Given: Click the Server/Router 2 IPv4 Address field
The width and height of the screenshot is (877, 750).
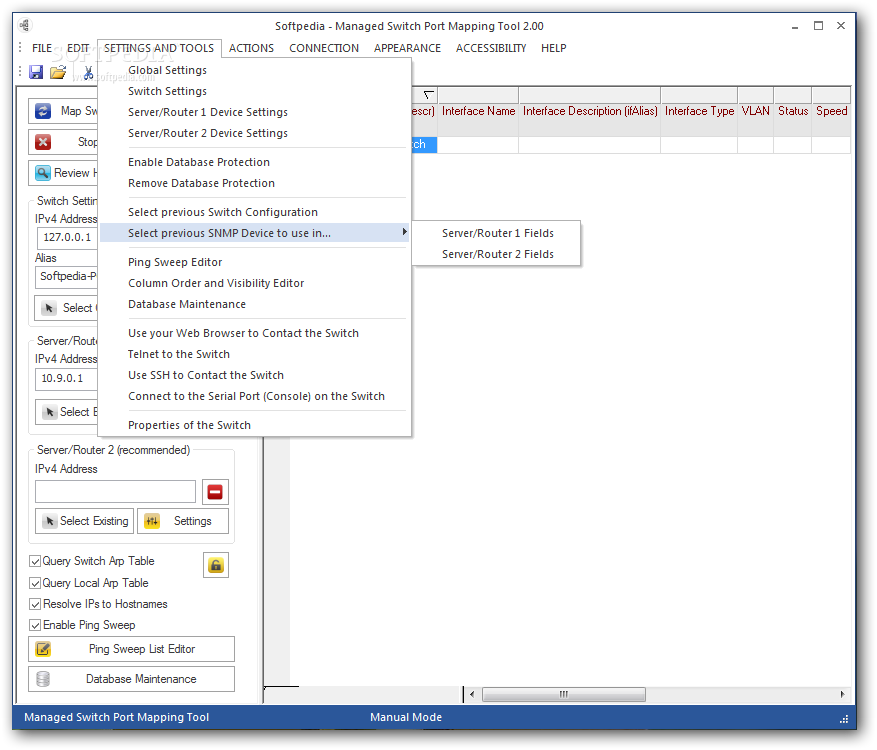Looking at the screenshot, I should pyautogui.click(x=115, y=492).
